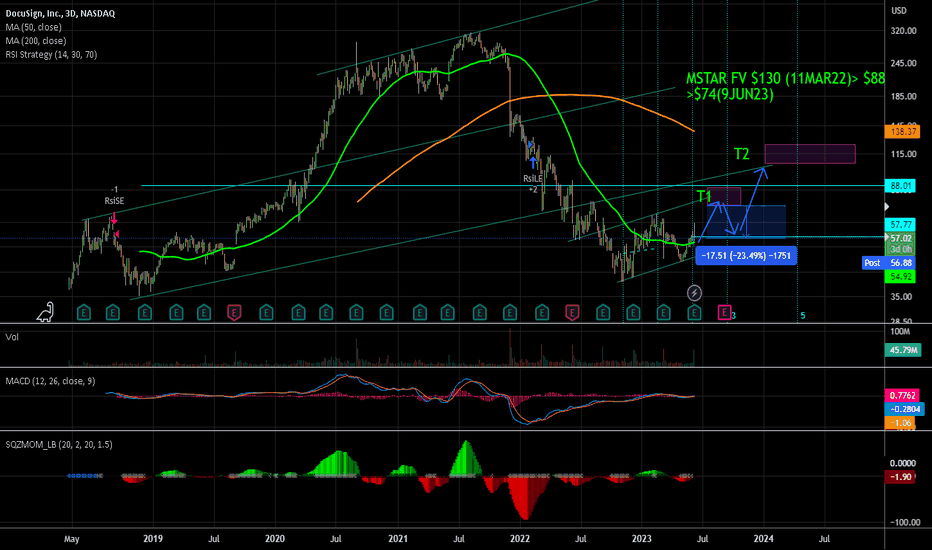
Task: Click the 45.79M volume value label
Action: pyautogui.click(x=903, y=350)
